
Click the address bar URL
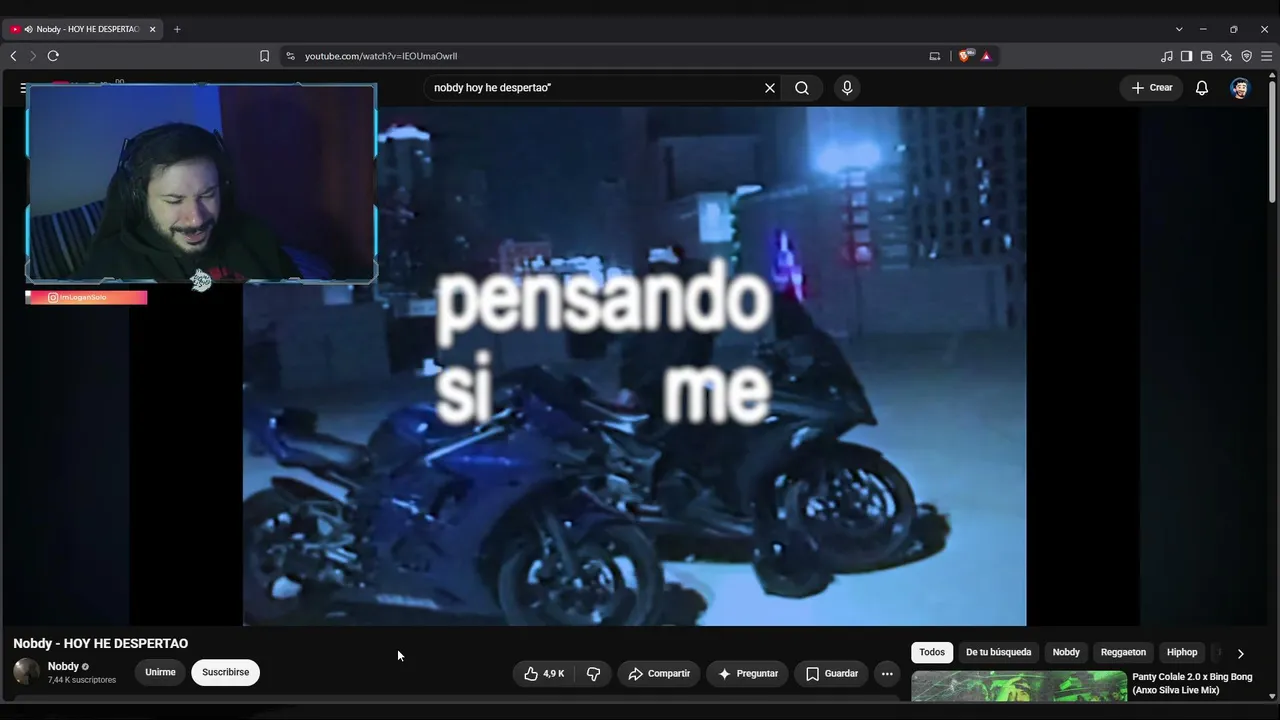click(381, 56)
